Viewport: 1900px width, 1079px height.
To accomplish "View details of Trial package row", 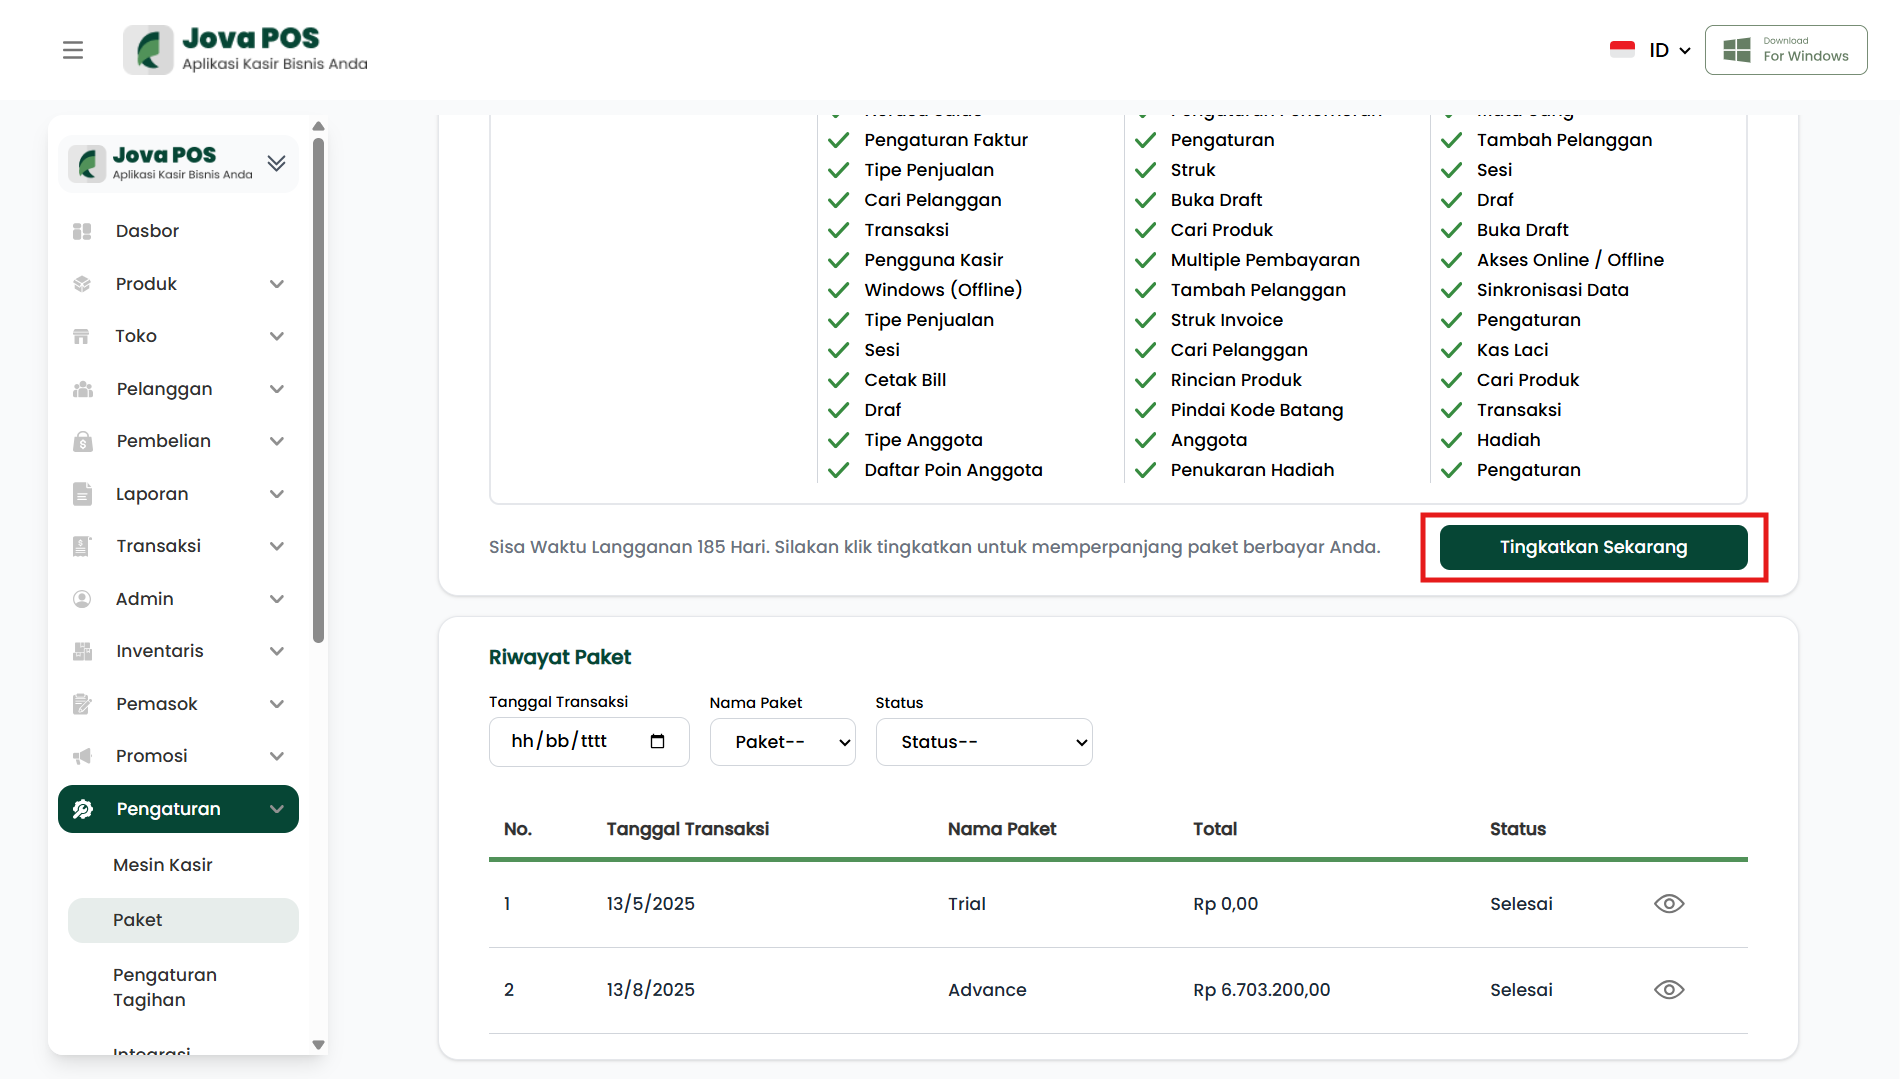I will click(1669, 904).
